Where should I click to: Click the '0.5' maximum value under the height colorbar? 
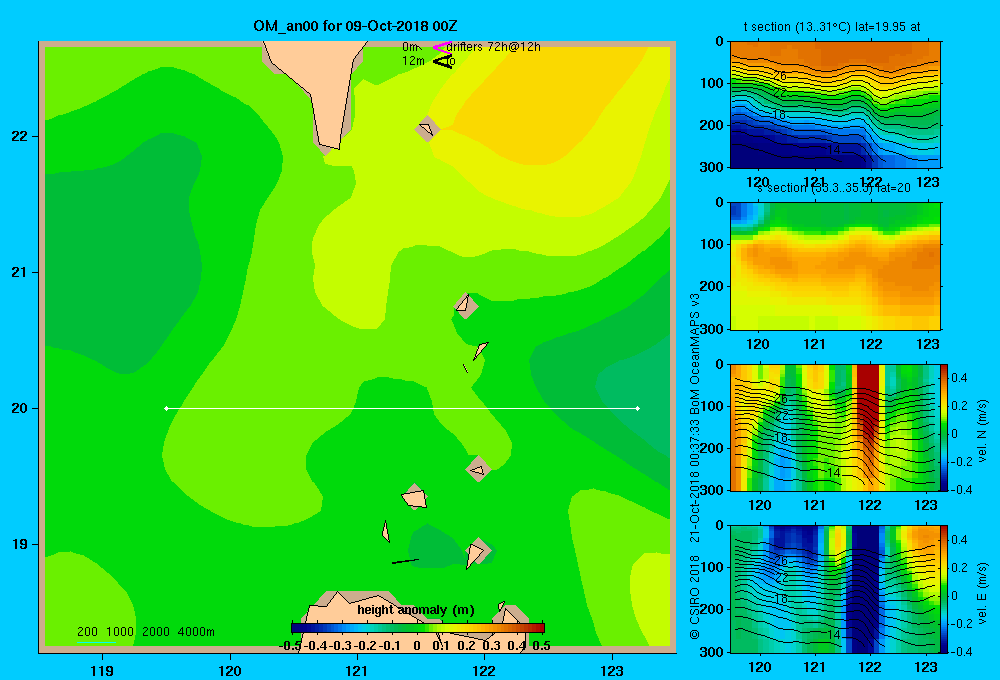coord(541,646)
